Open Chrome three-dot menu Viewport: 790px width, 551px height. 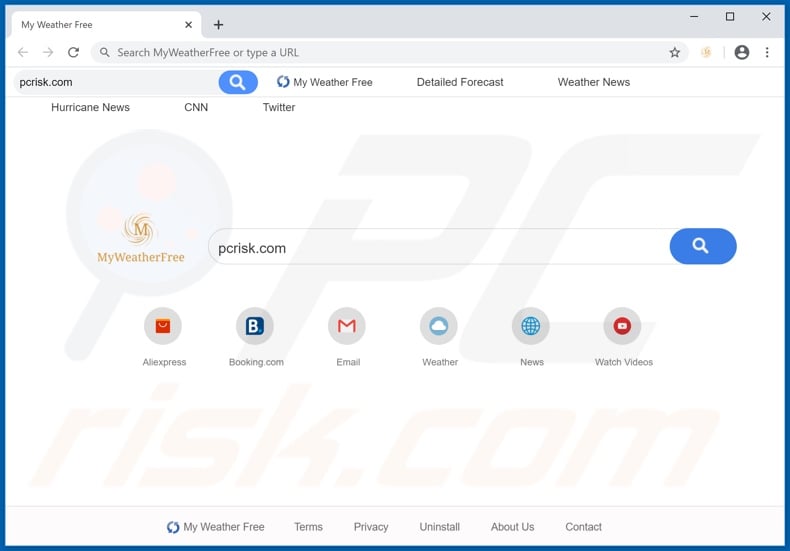767,52
